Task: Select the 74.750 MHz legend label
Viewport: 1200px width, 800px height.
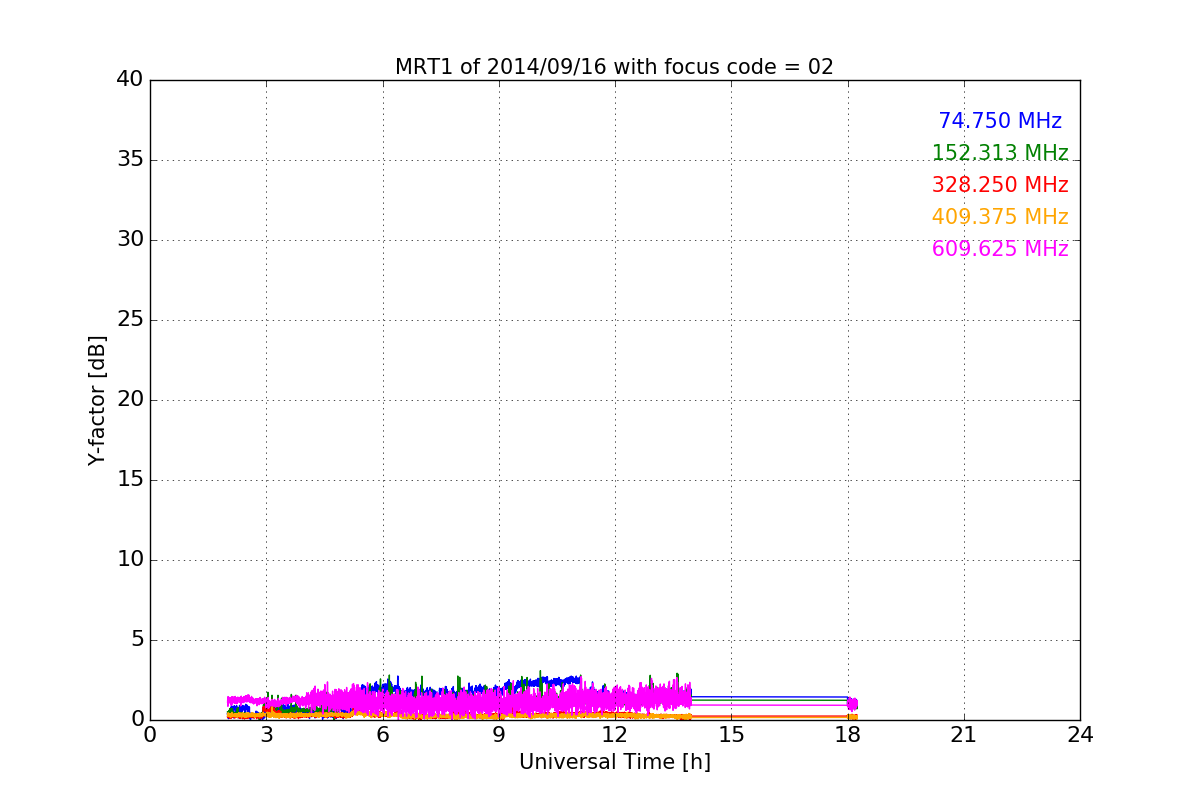Action: [1000, 121]
